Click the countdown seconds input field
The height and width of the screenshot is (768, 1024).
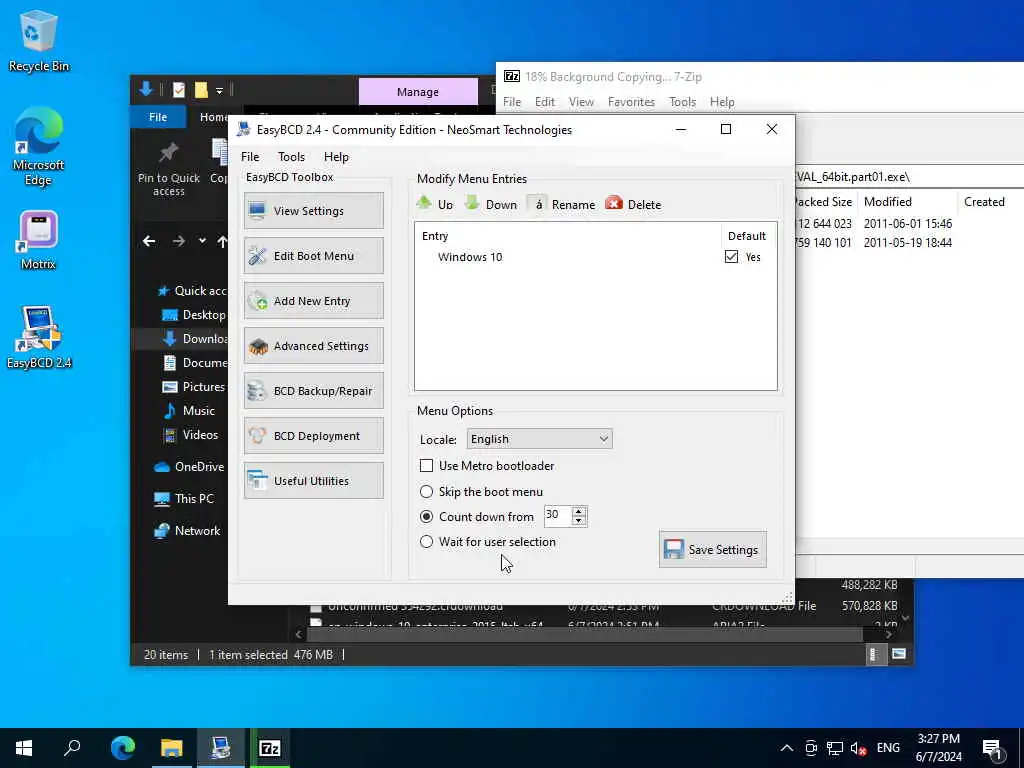557,516
